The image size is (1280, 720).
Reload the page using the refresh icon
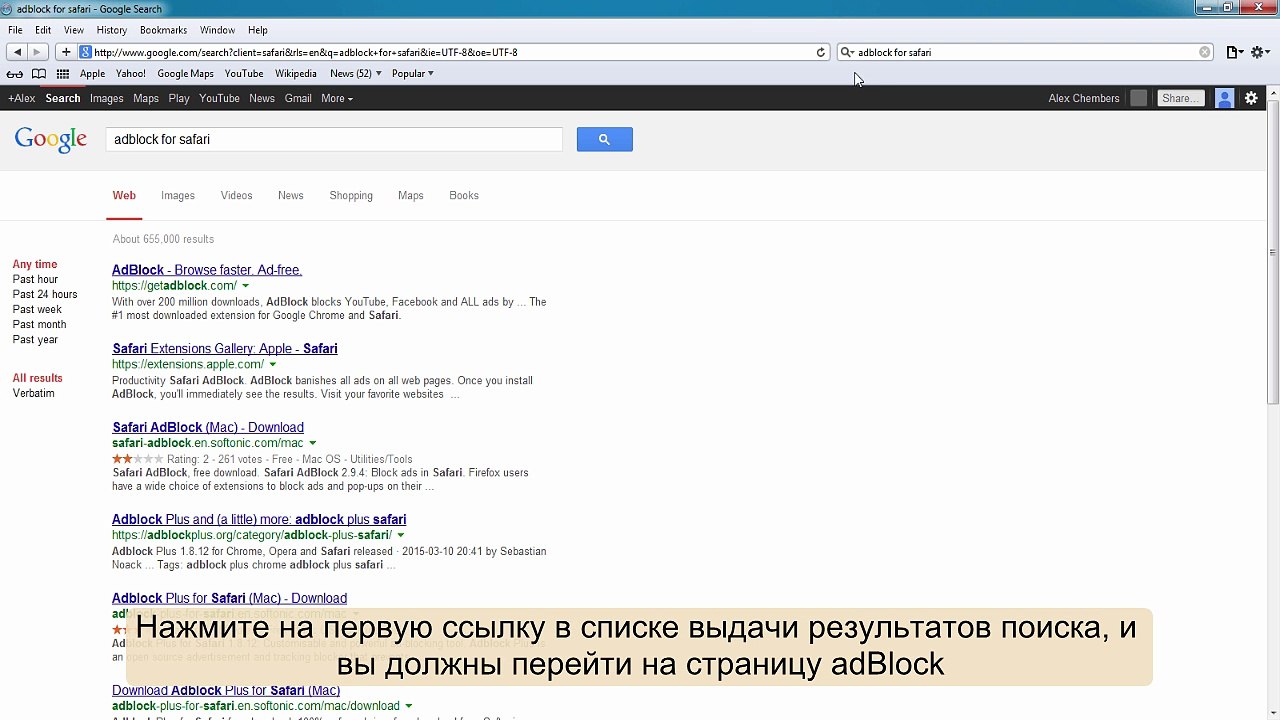click(x=821, y=52)
